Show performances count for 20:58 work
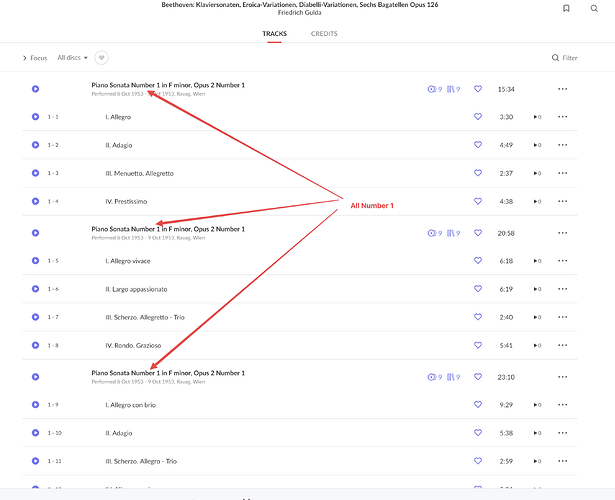615x500 pixels. coord(435,233)
